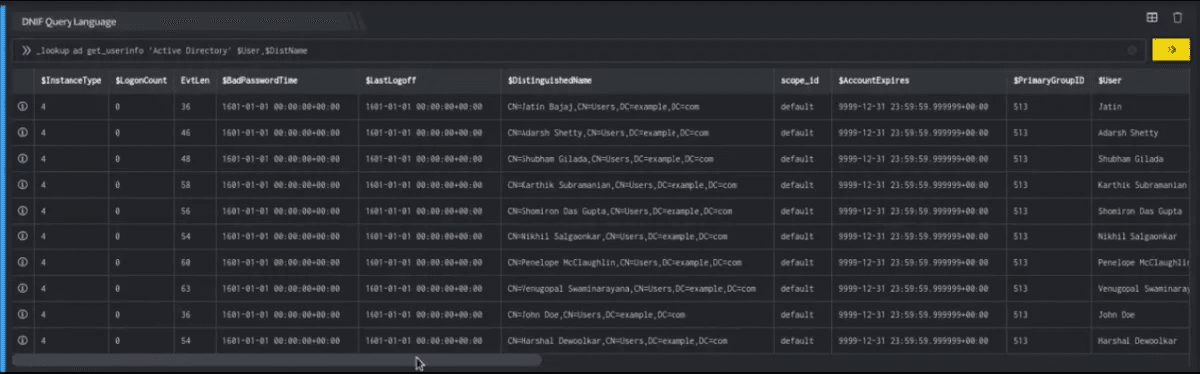Select the DNIF Query Language tab

tap(68, 20)
